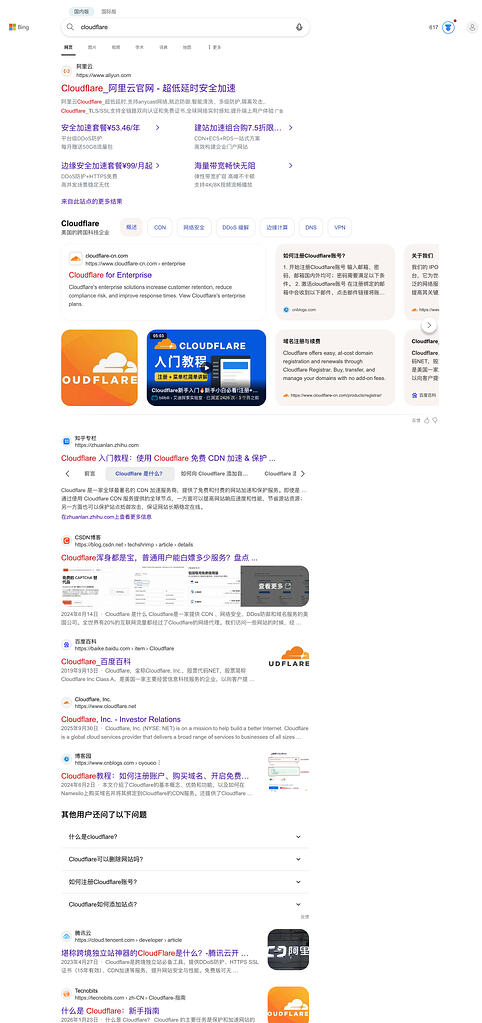Viewport: 482px width, 1023px height.
Task: Open 在zhuanlan.zhihu.com上查看更多信息 link
Action: click(106, 517)
